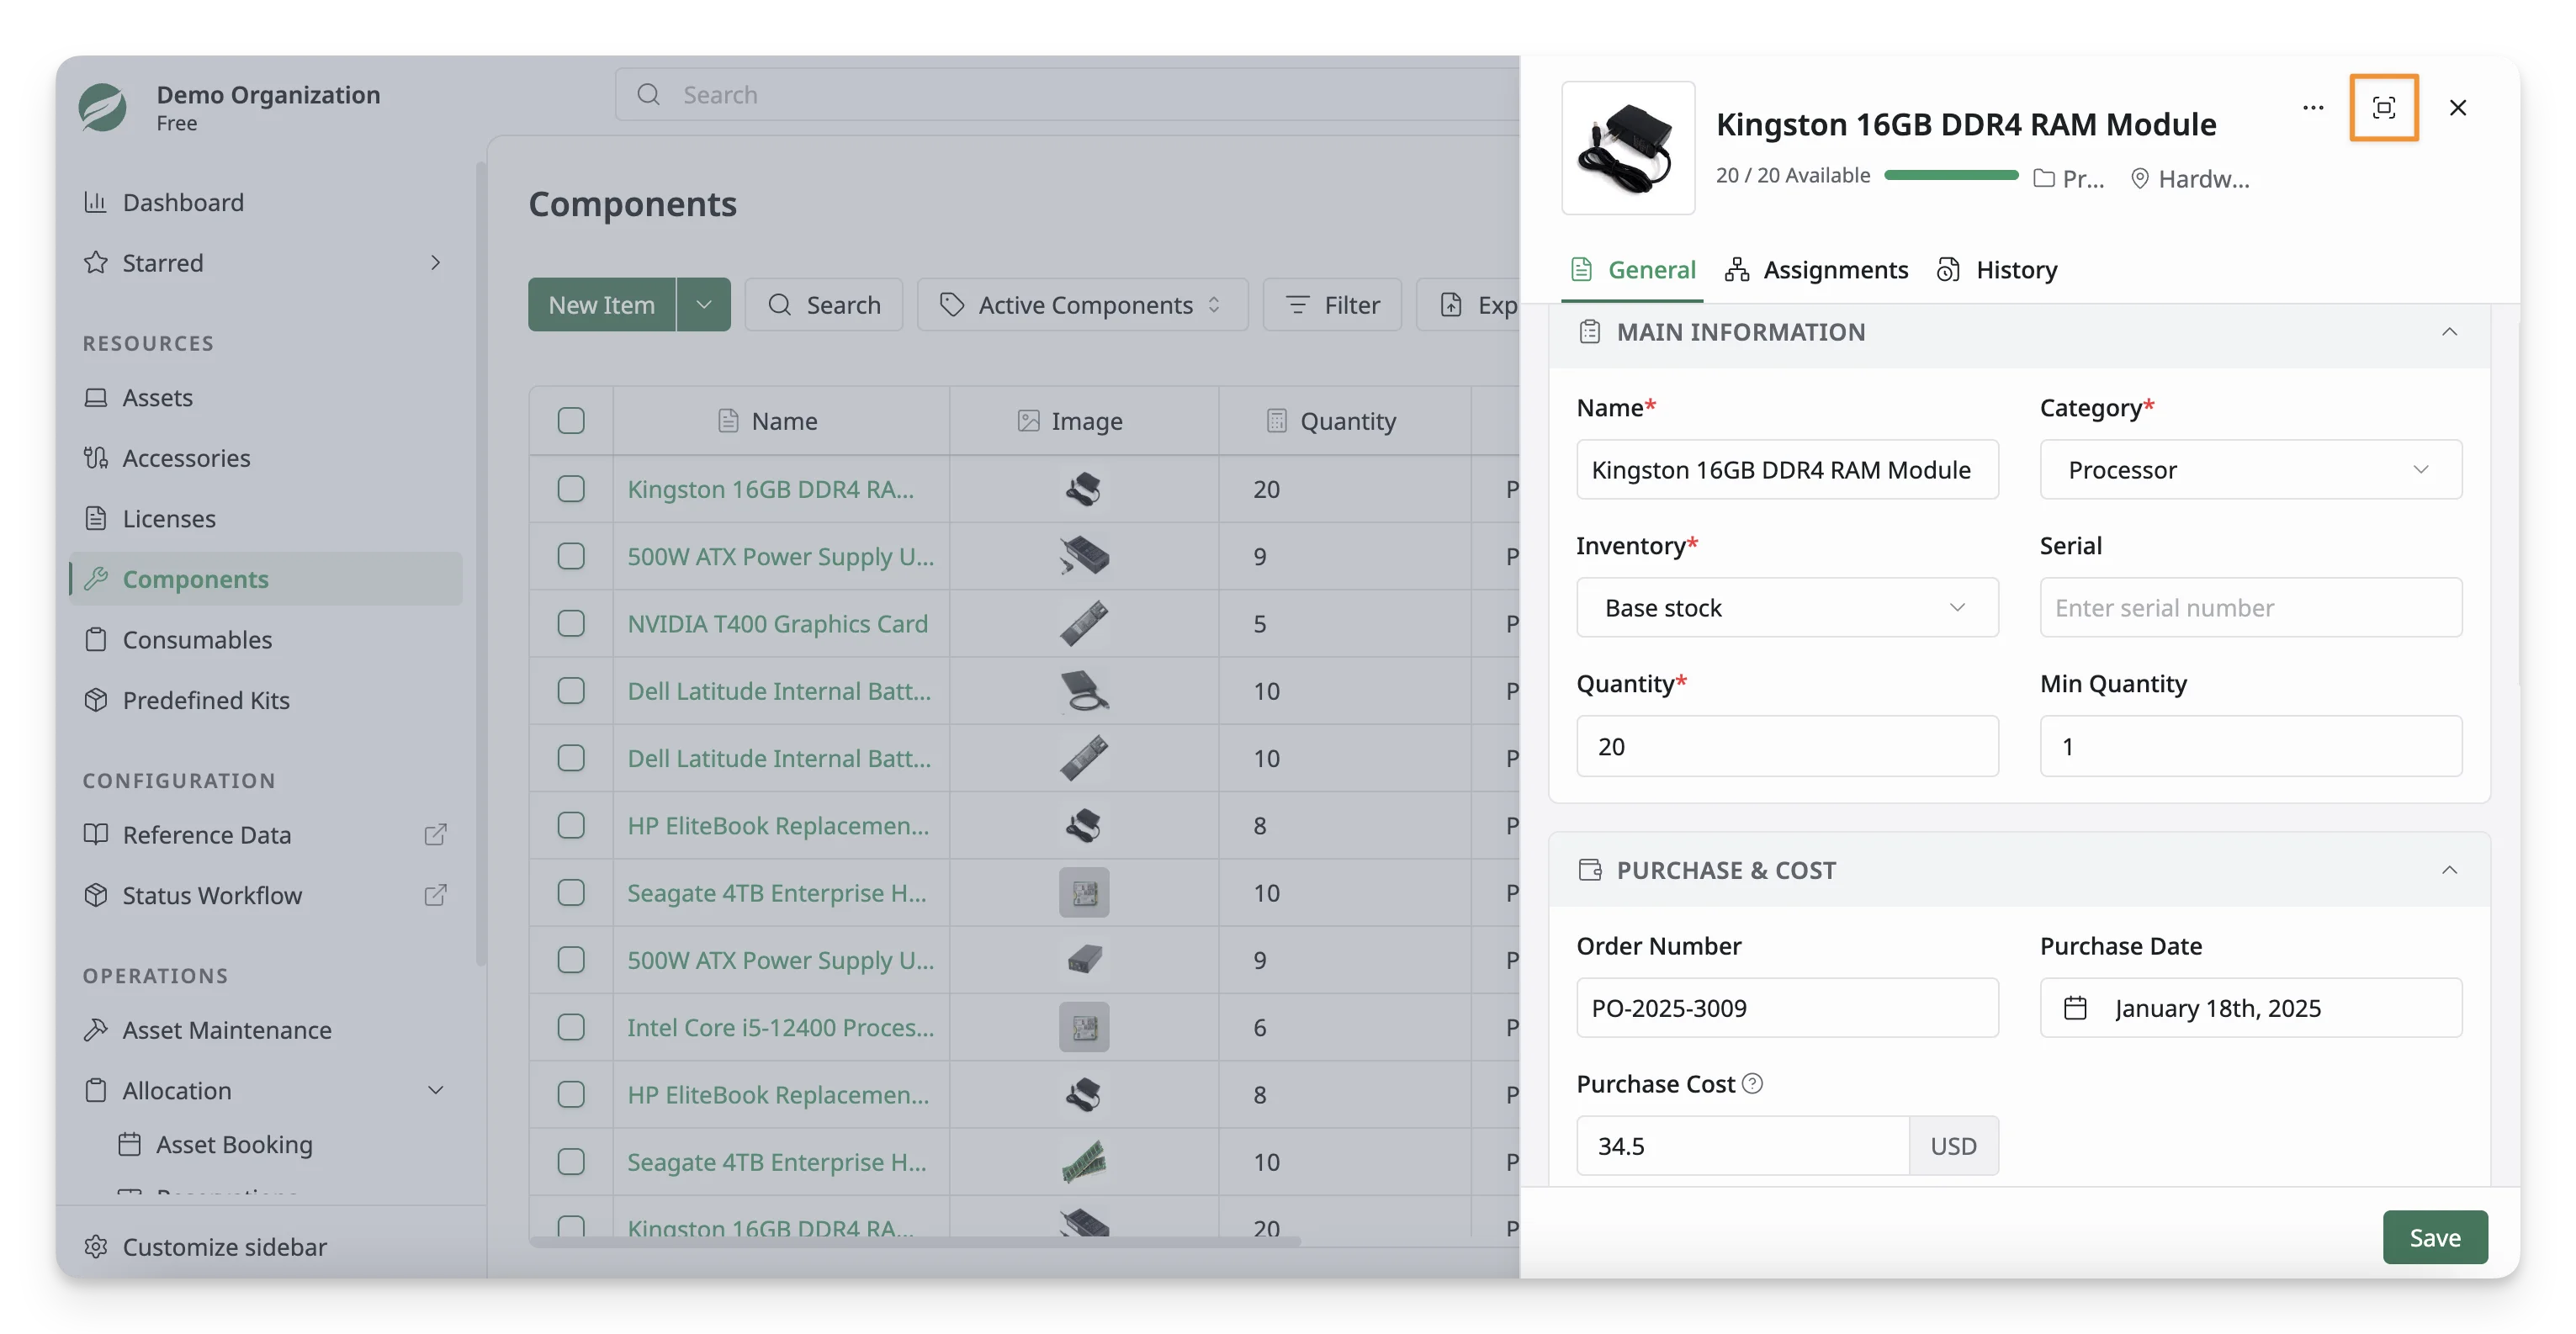Image resolution: width=2576 pixels, height=1334 pixels.
Task: Click the Components item in sidebar
Action: [266, 579]
